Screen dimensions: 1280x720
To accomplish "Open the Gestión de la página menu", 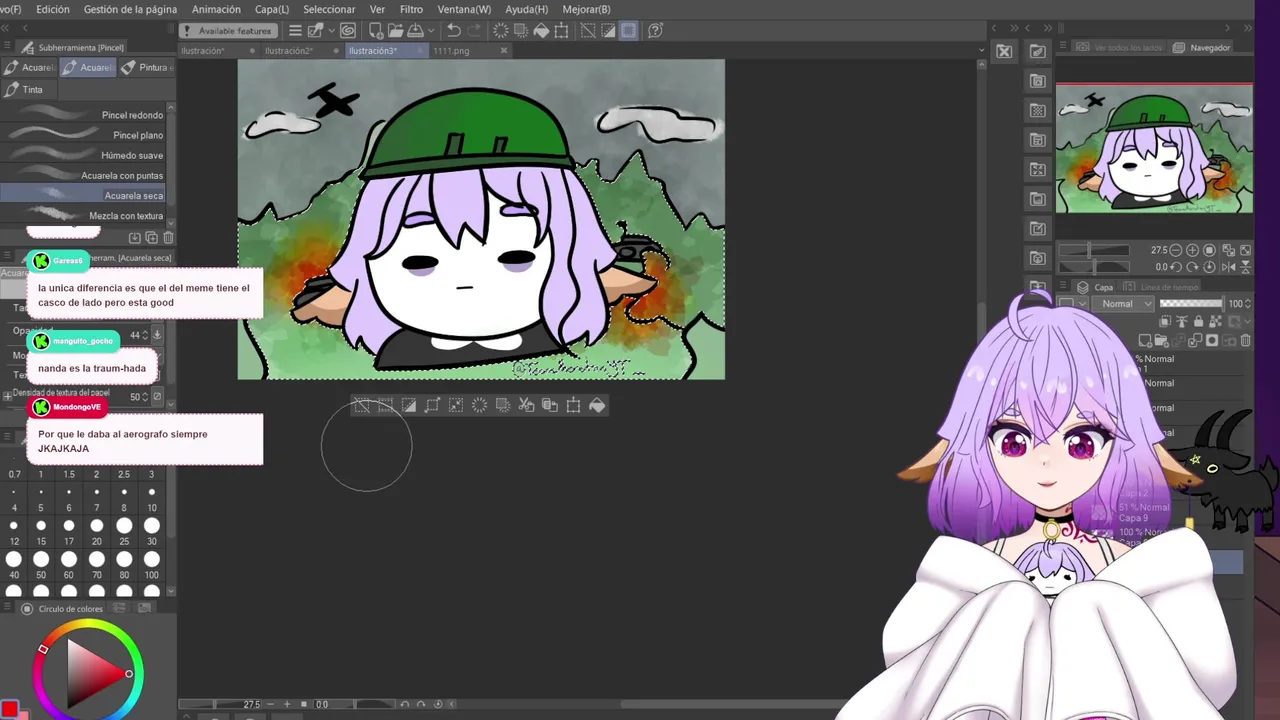I will [x=130, y=9].
